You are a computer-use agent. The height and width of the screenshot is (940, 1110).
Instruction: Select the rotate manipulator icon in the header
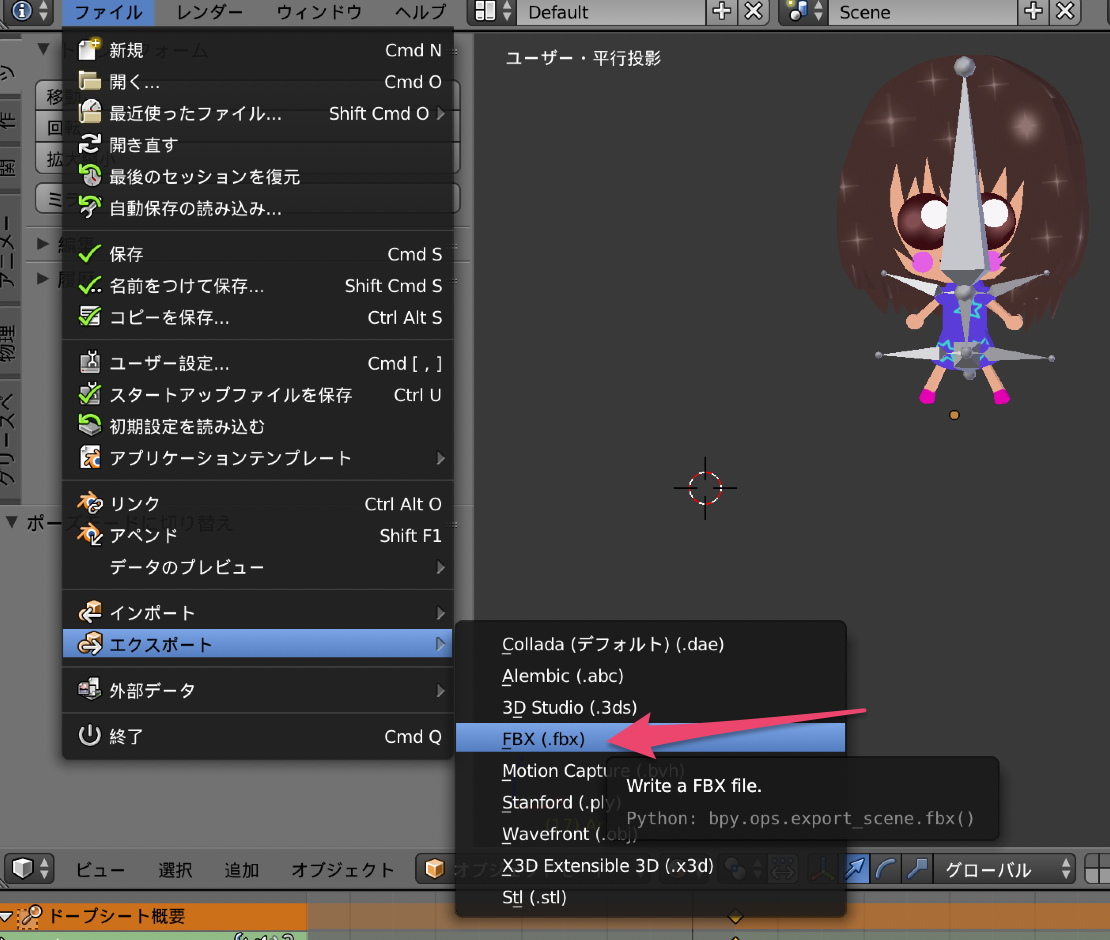pyautogui.click(x=885, y=869)
